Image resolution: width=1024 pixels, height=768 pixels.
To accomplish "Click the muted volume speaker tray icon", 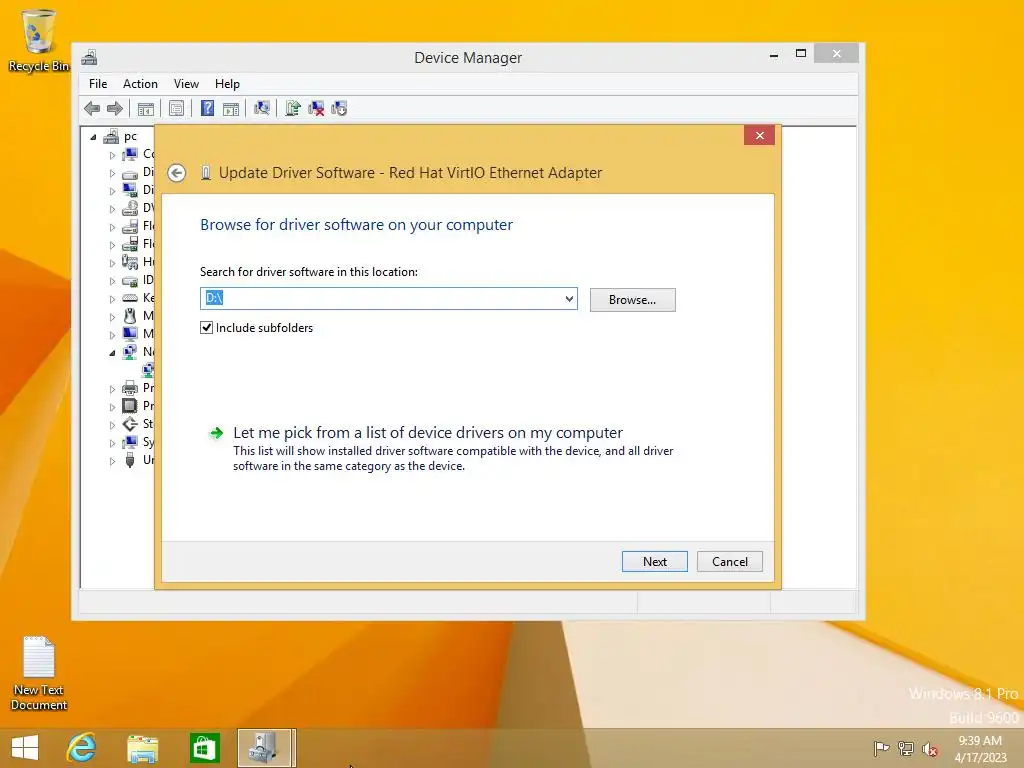I will 929,748.
